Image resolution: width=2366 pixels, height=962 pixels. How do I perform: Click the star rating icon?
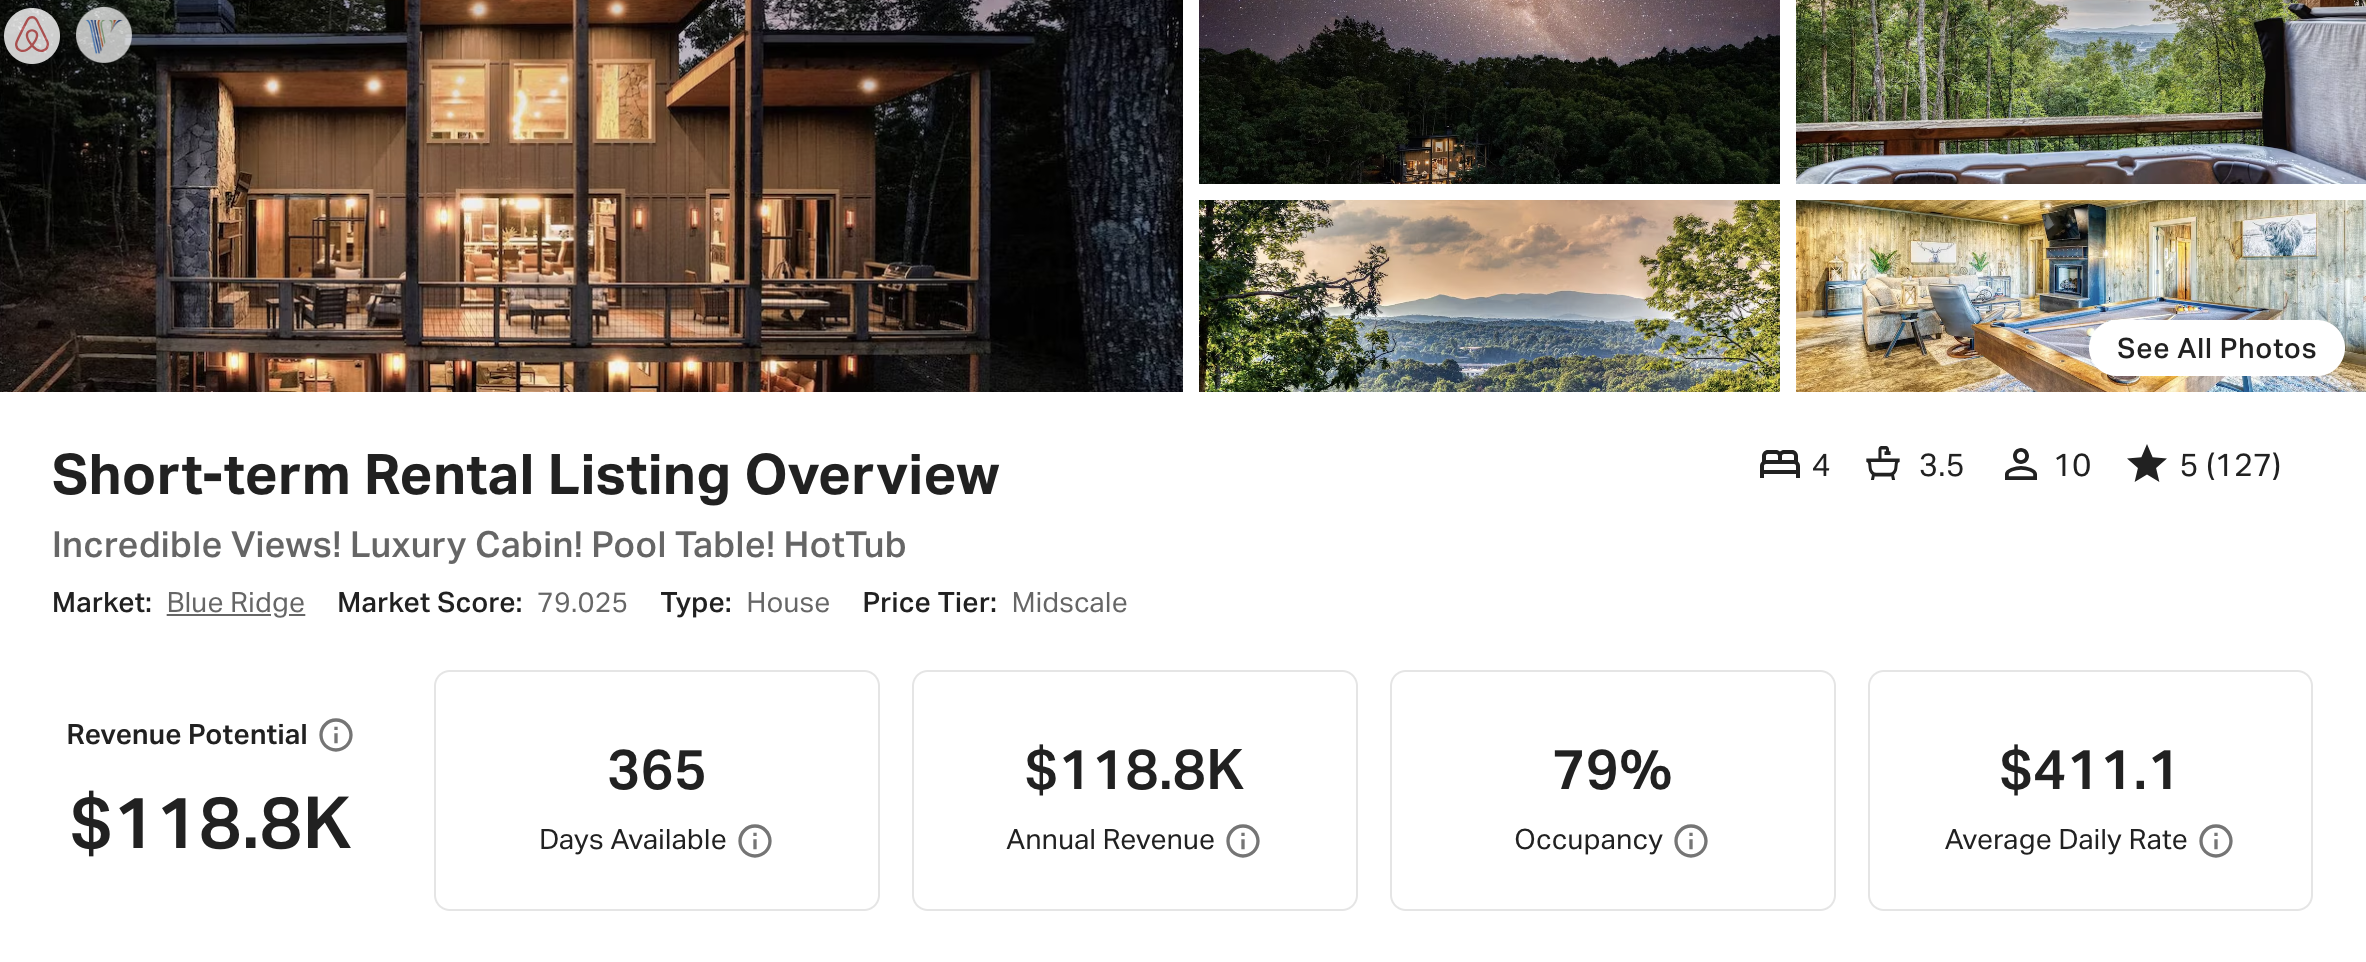pyautogui.click(x=2147, y=464)
